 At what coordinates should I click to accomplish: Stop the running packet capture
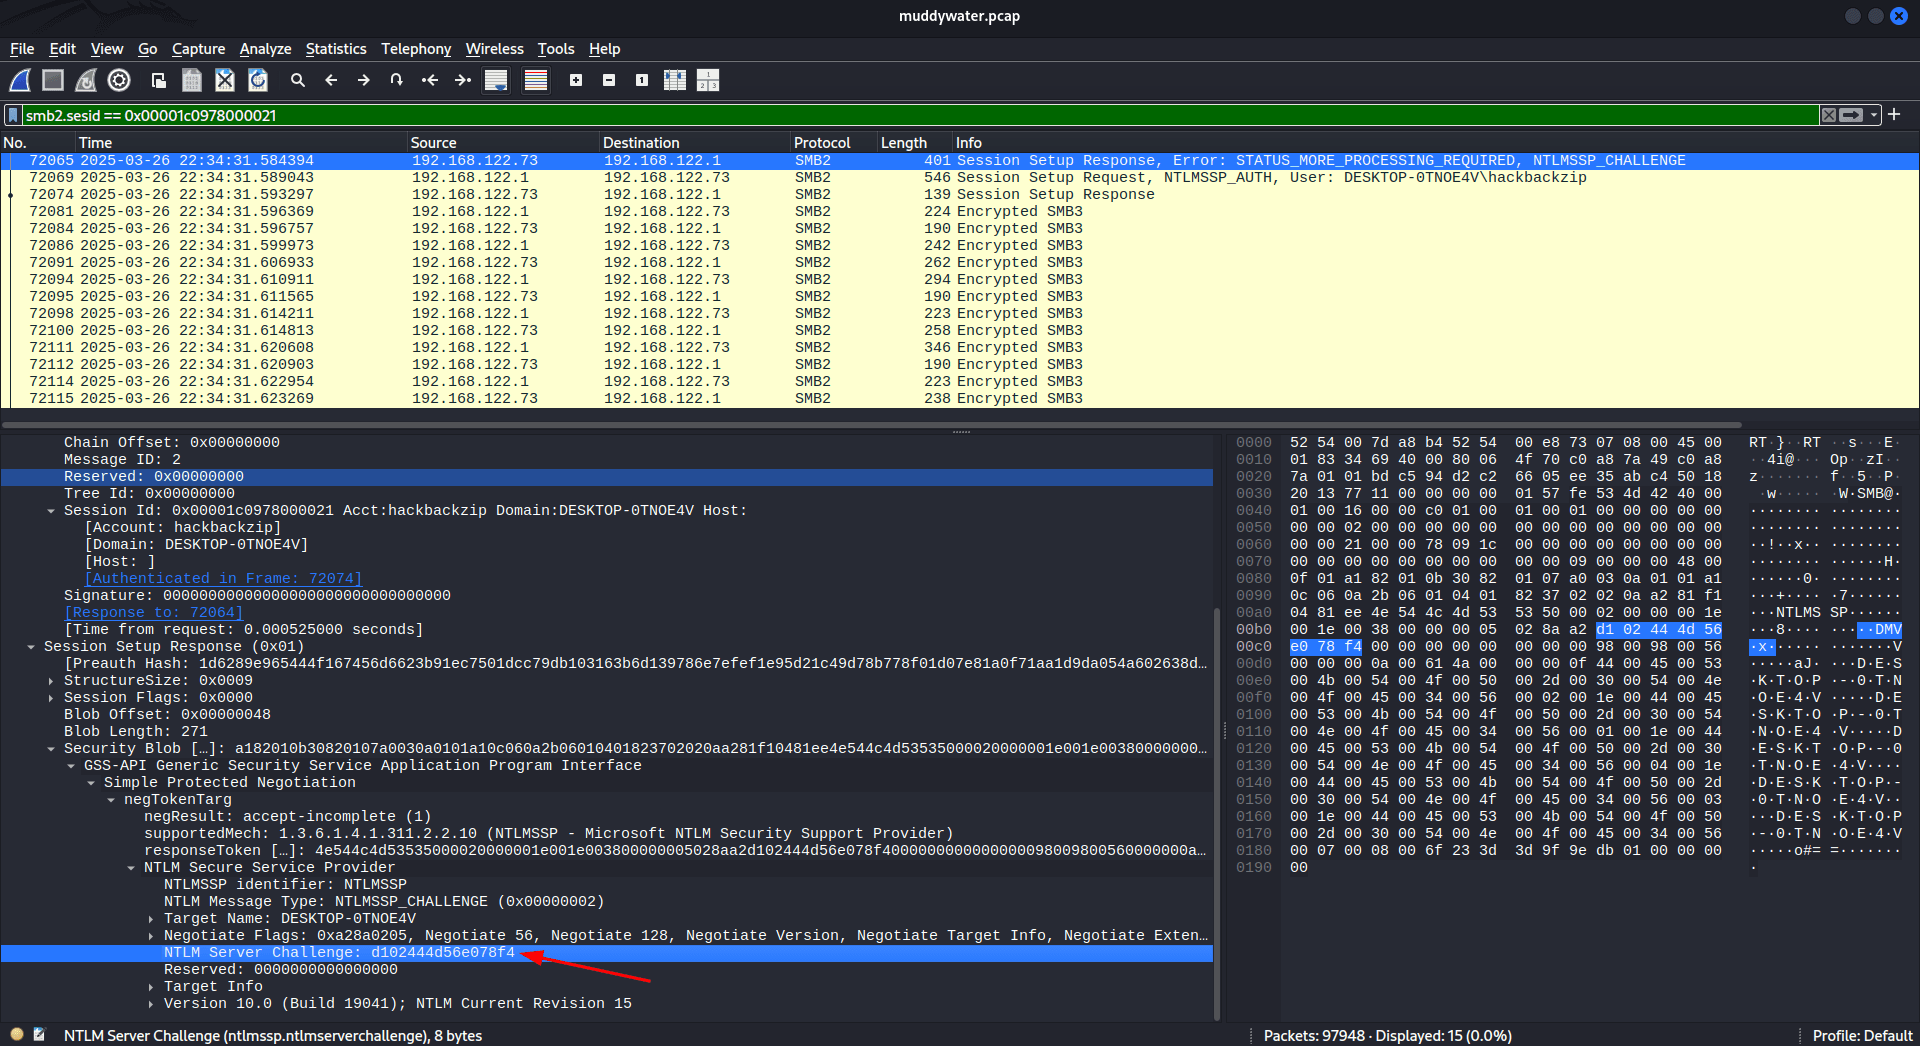[53, 80]
